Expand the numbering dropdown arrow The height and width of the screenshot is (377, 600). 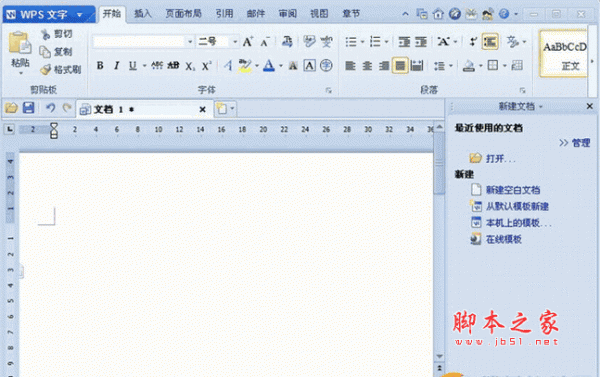tap(386, 42)
